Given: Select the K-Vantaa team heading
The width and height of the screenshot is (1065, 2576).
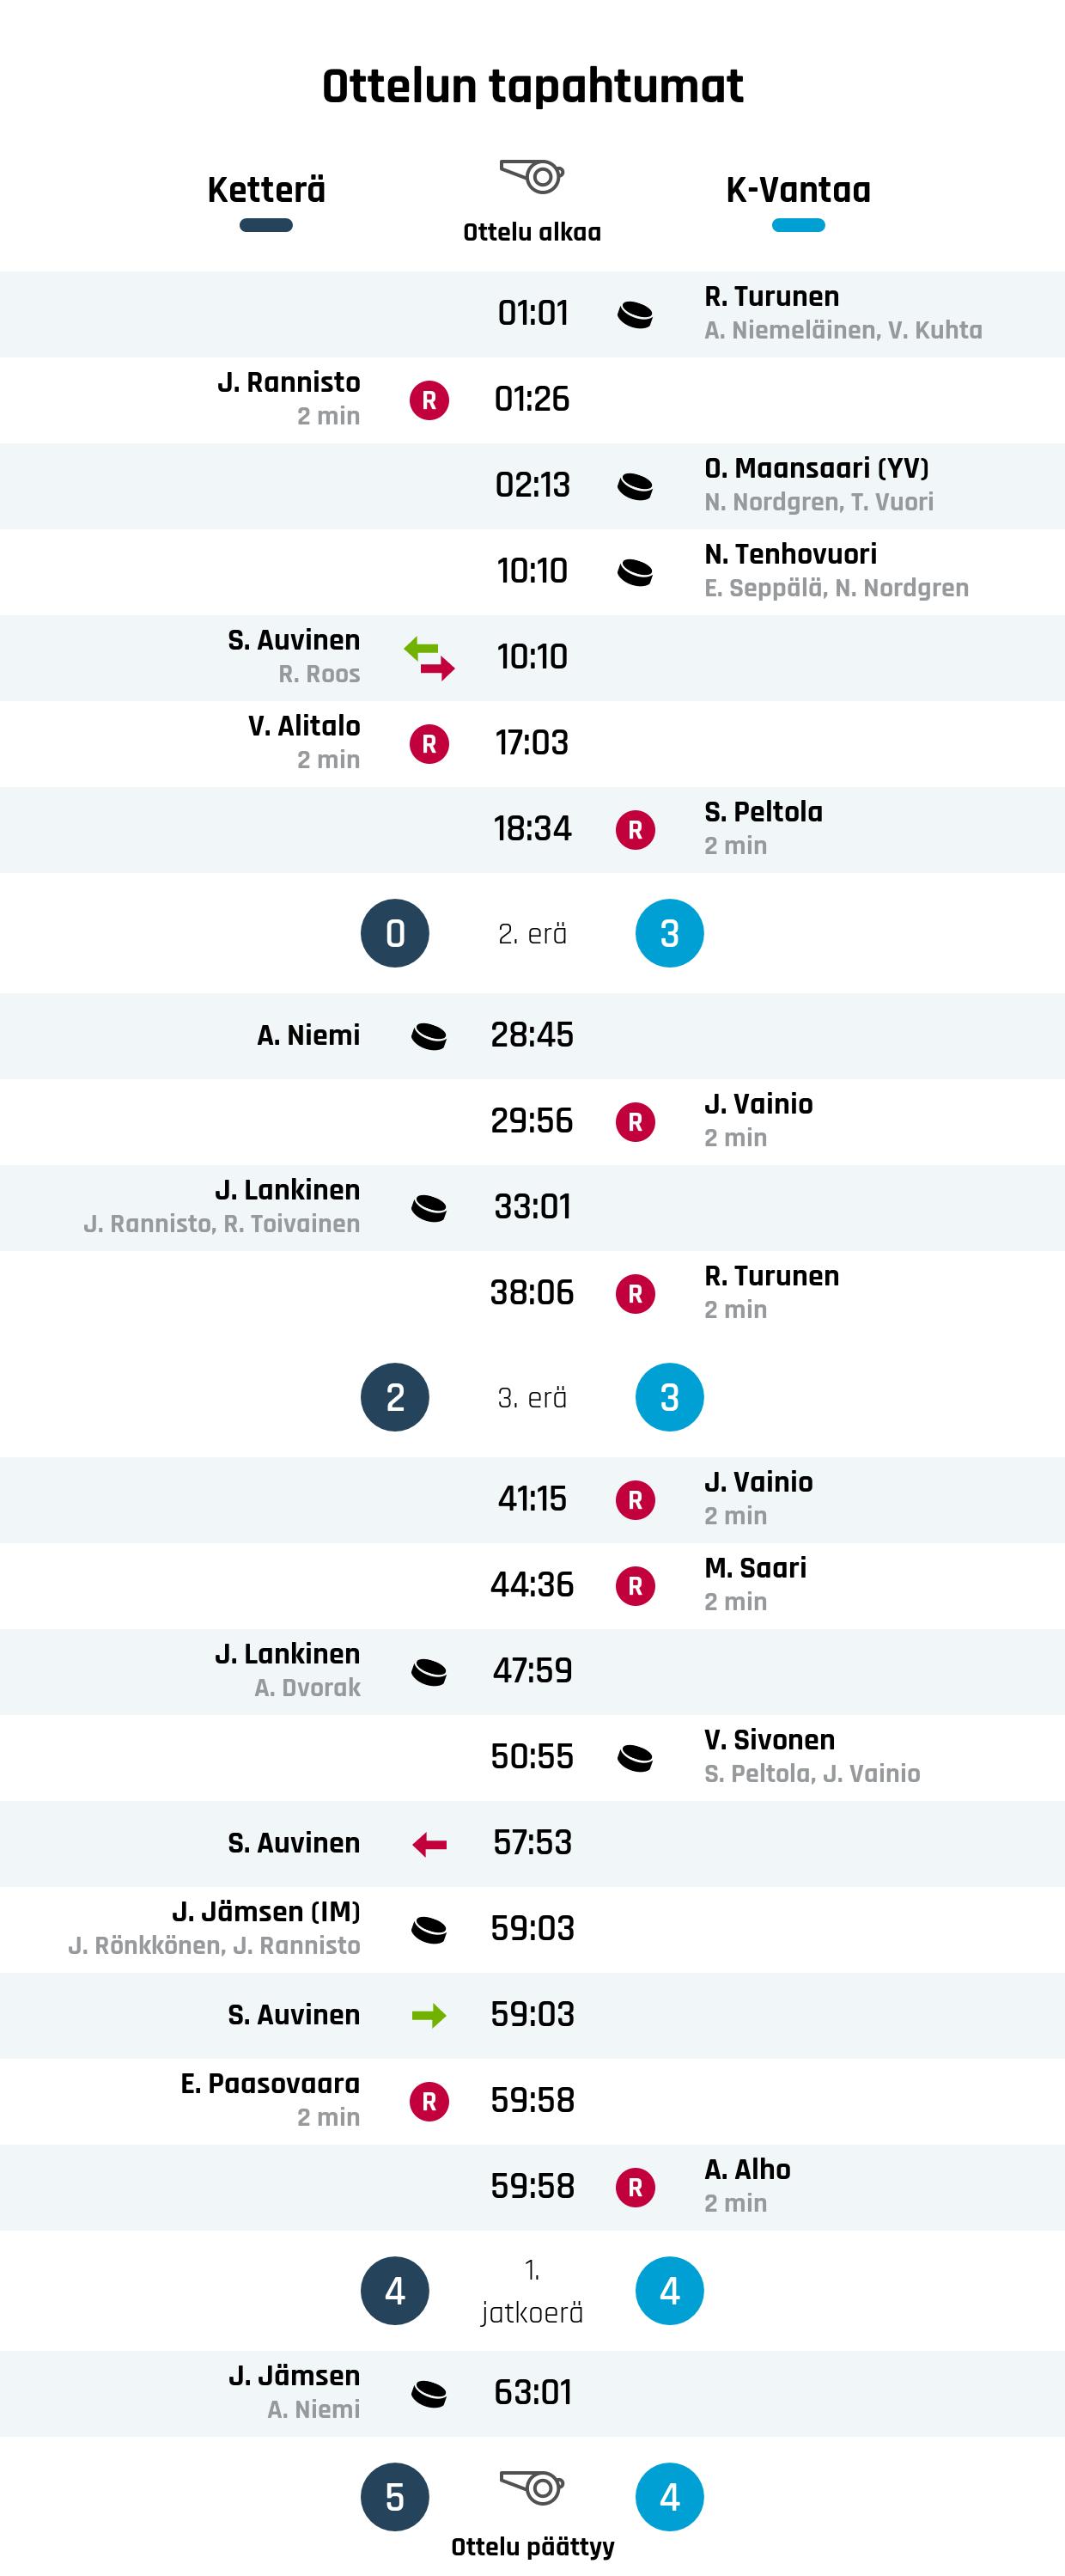Looking at the screenshot, I should click(x=798, y=190).
